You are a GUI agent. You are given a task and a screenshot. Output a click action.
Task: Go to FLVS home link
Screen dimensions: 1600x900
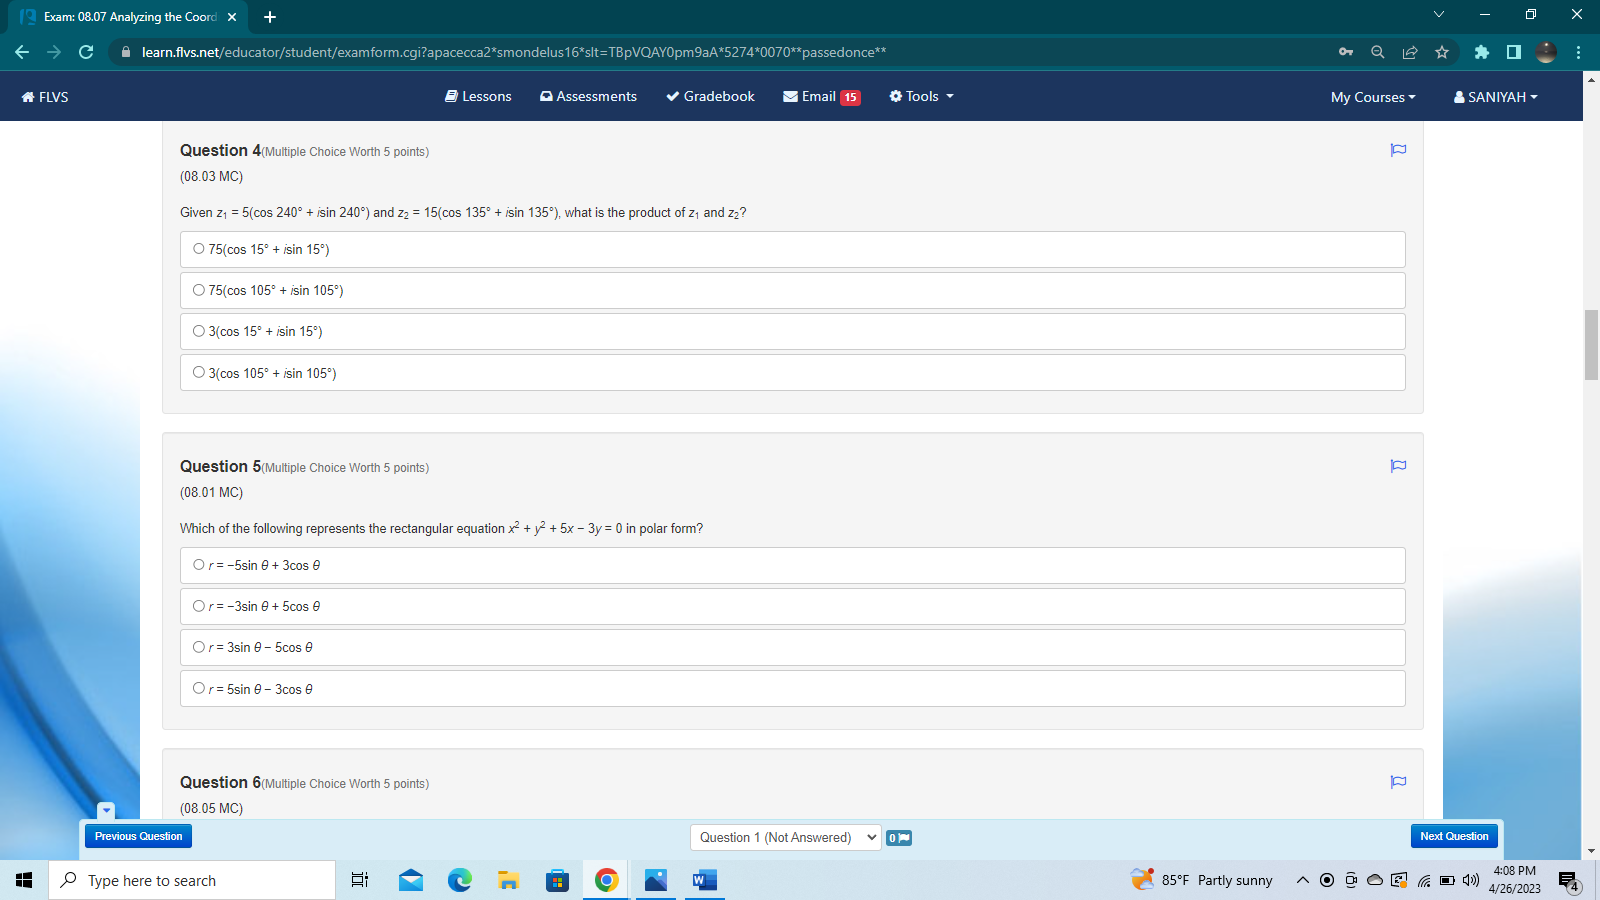45,97
